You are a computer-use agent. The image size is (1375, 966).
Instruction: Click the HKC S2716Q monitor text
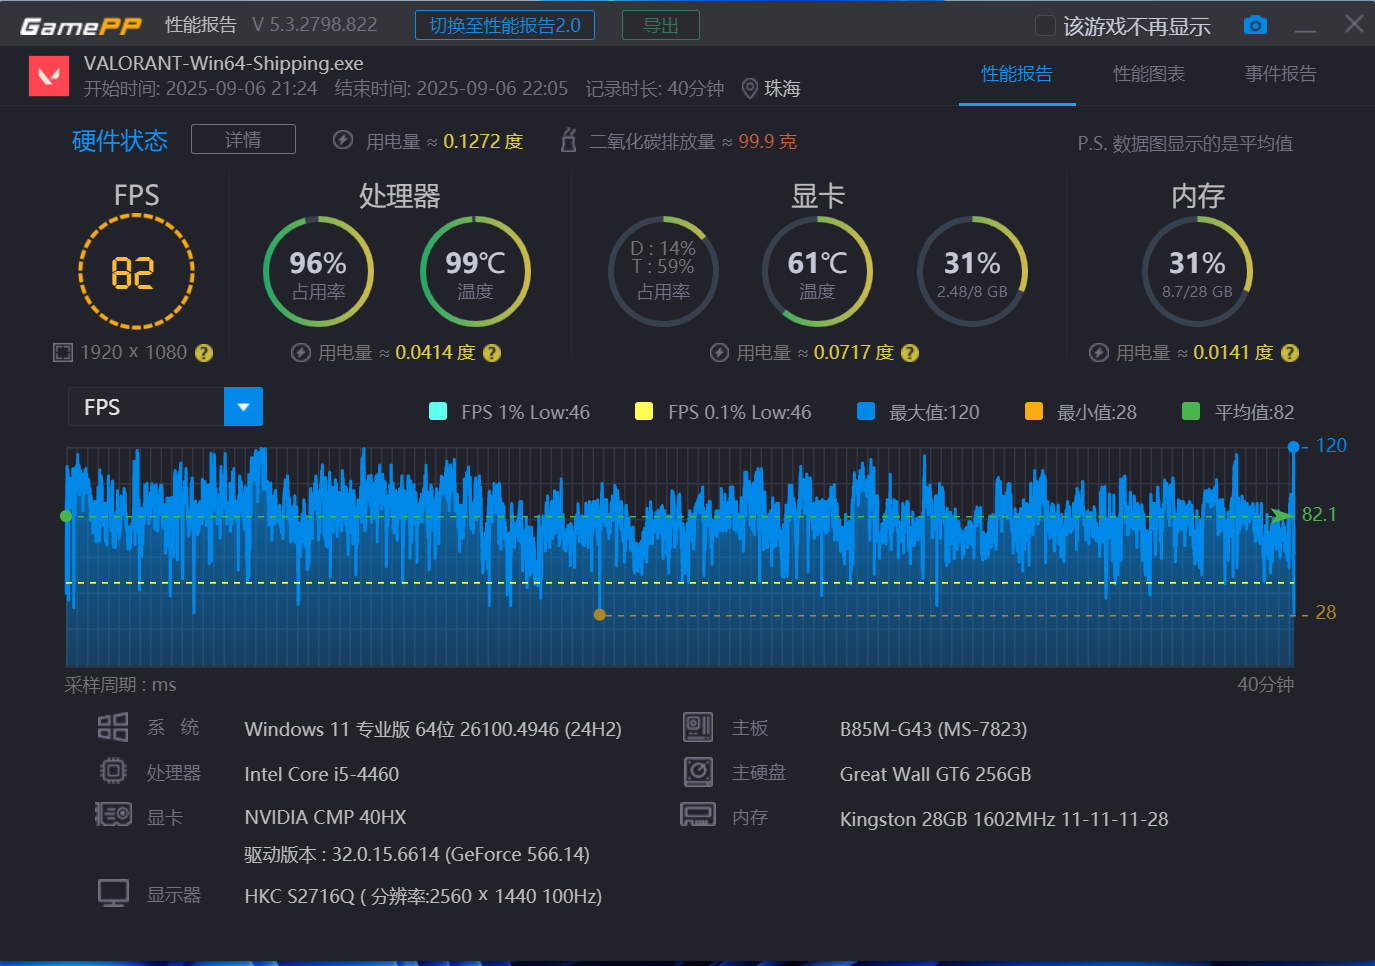[x=423, y=896]
